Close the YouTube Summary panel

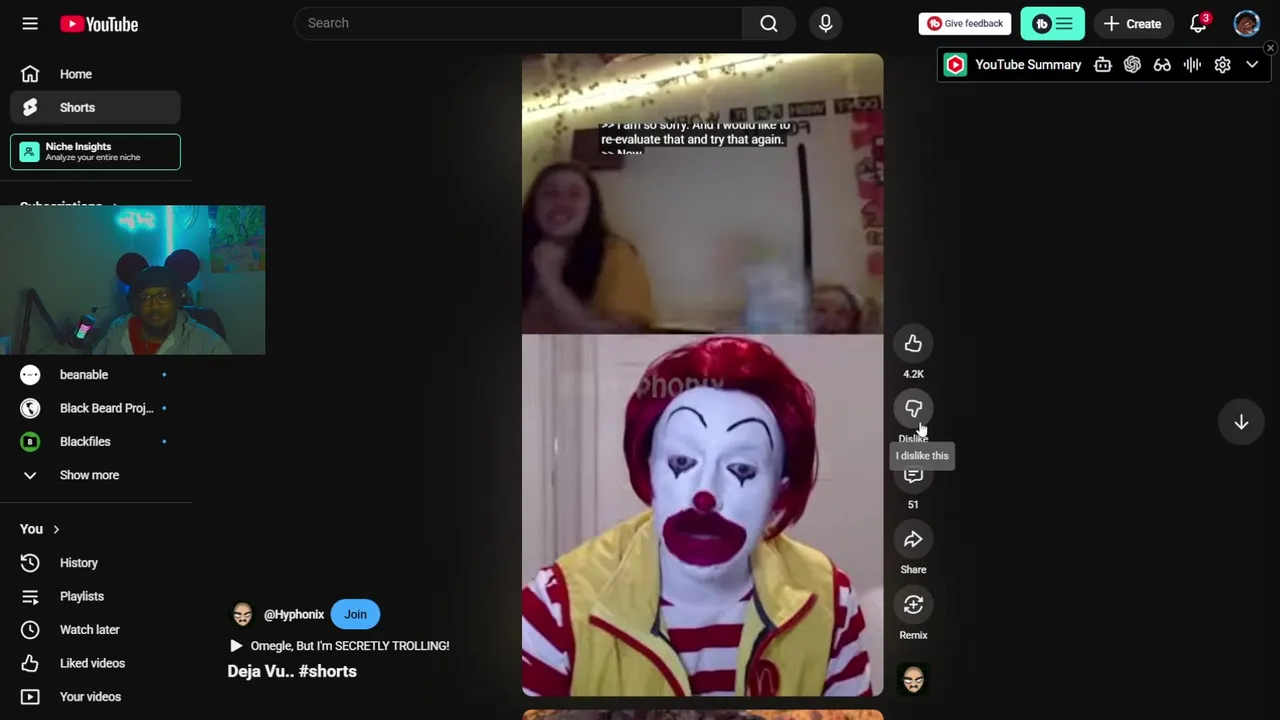1270,48
